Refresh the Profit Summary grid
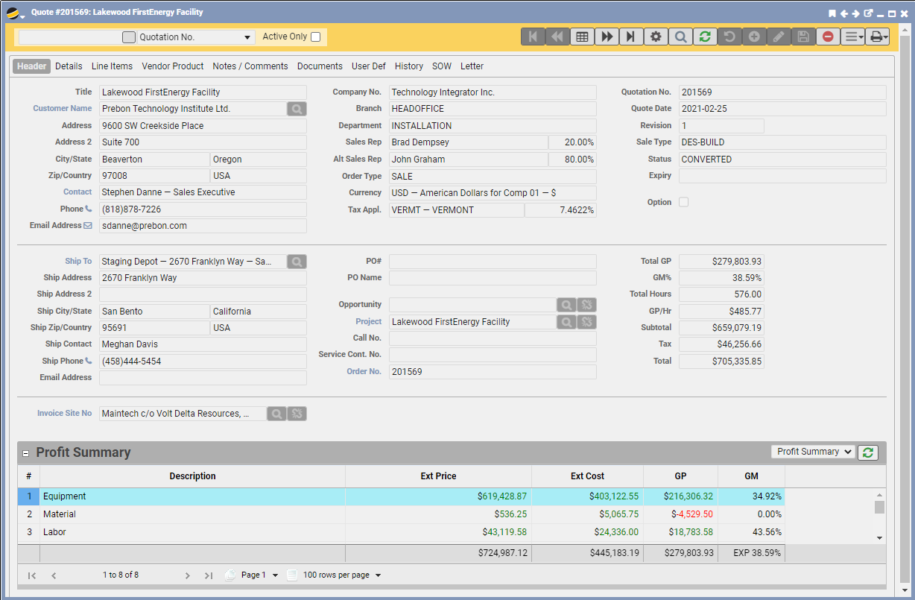This screenshot has height=600, width=915. tap(869, 452)
